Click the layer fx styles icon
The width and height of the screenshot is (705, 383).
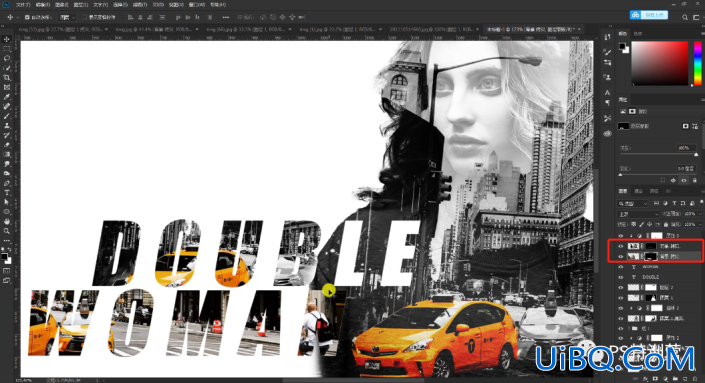tap(646, 379)
